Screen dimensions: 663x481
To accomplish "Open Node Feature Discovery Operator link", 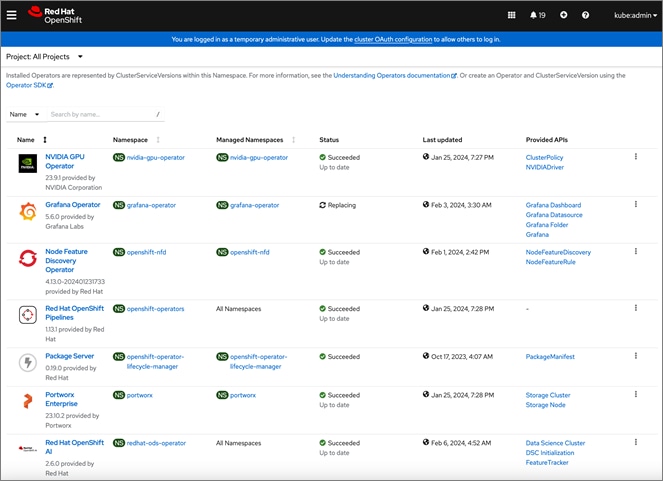I will [66, 260].
